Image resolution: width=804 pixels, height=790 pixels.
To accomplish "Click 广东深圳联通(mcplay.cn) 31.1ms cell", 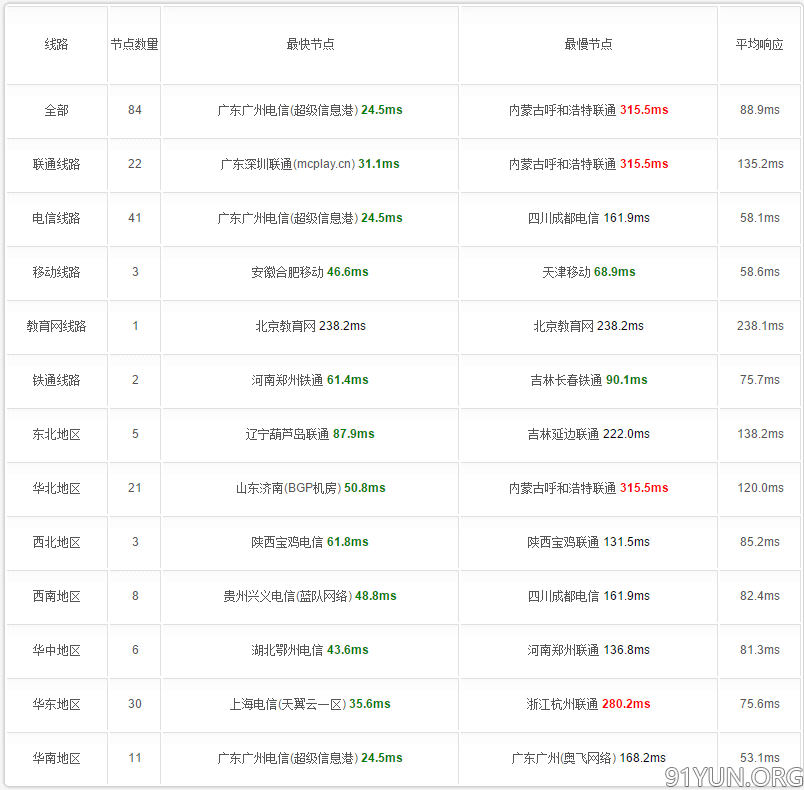I will [x=310, y=164].
